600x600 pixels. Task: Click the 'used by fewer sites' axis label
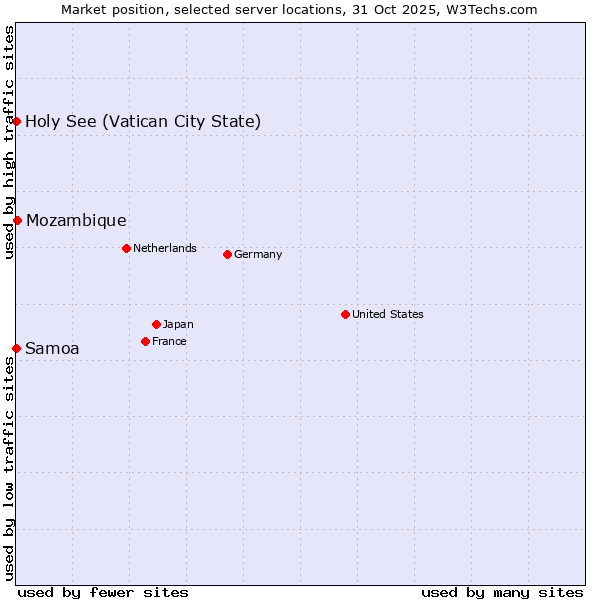click(x=103, y=592)
